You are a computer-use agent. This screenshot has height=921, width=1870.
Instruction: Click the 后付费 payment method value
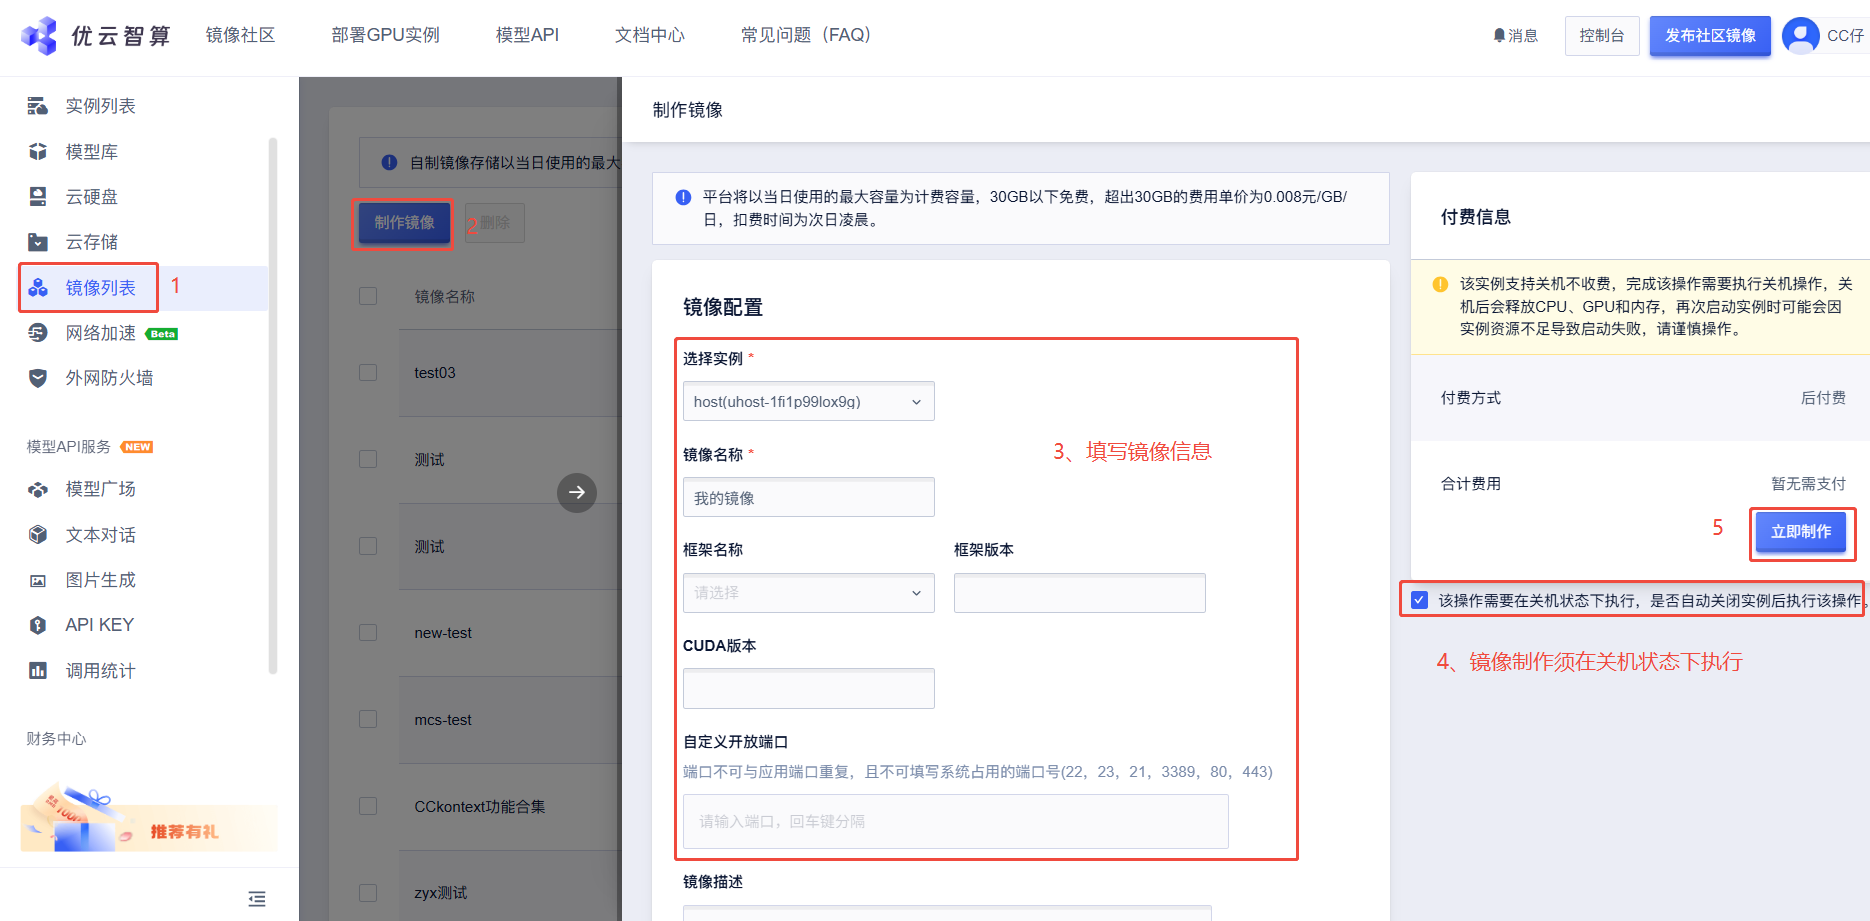(1823, 398)
